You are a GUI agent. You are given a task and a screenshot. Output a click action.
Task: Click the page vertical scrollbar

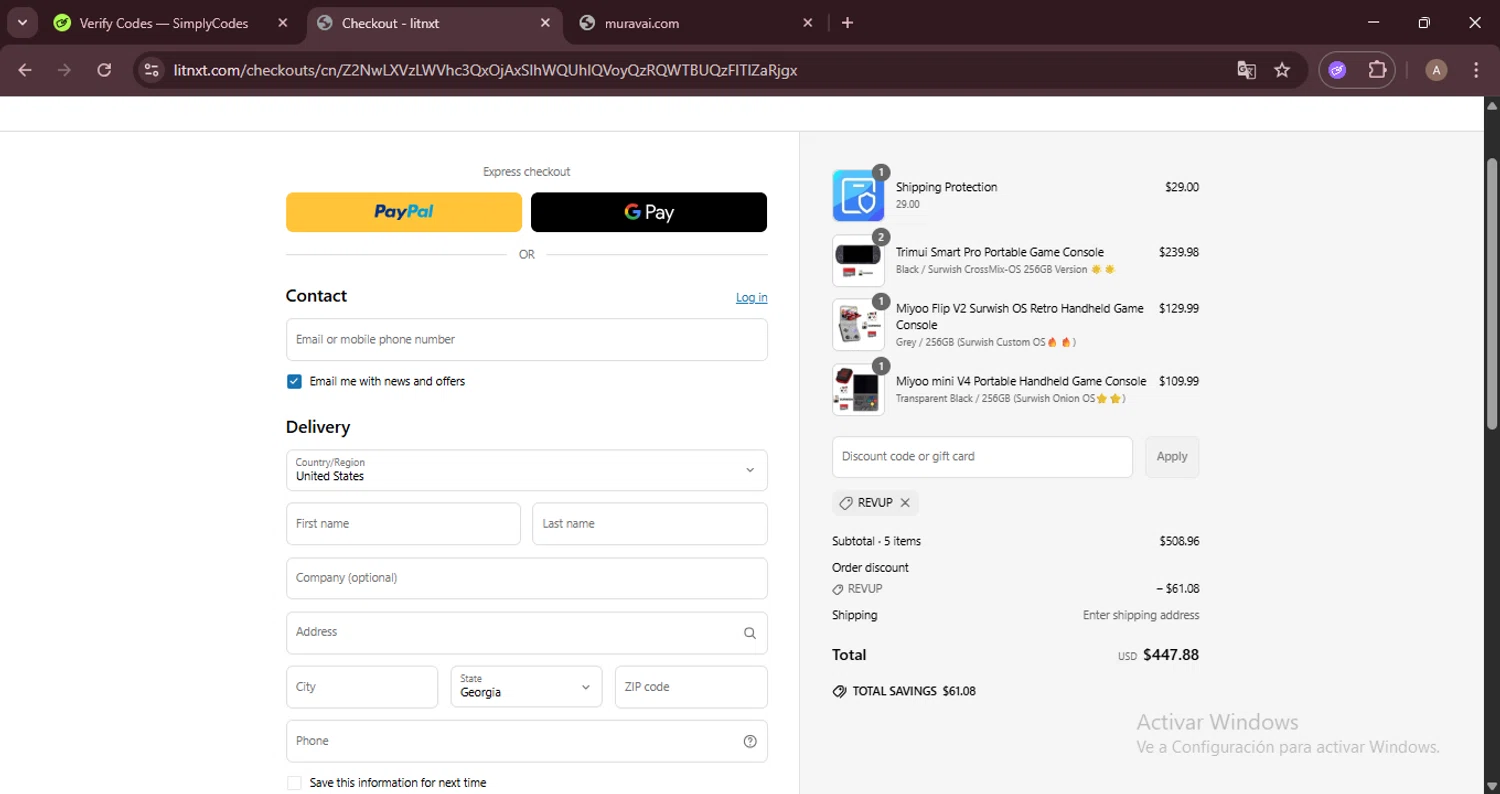tap(1492, 295)
